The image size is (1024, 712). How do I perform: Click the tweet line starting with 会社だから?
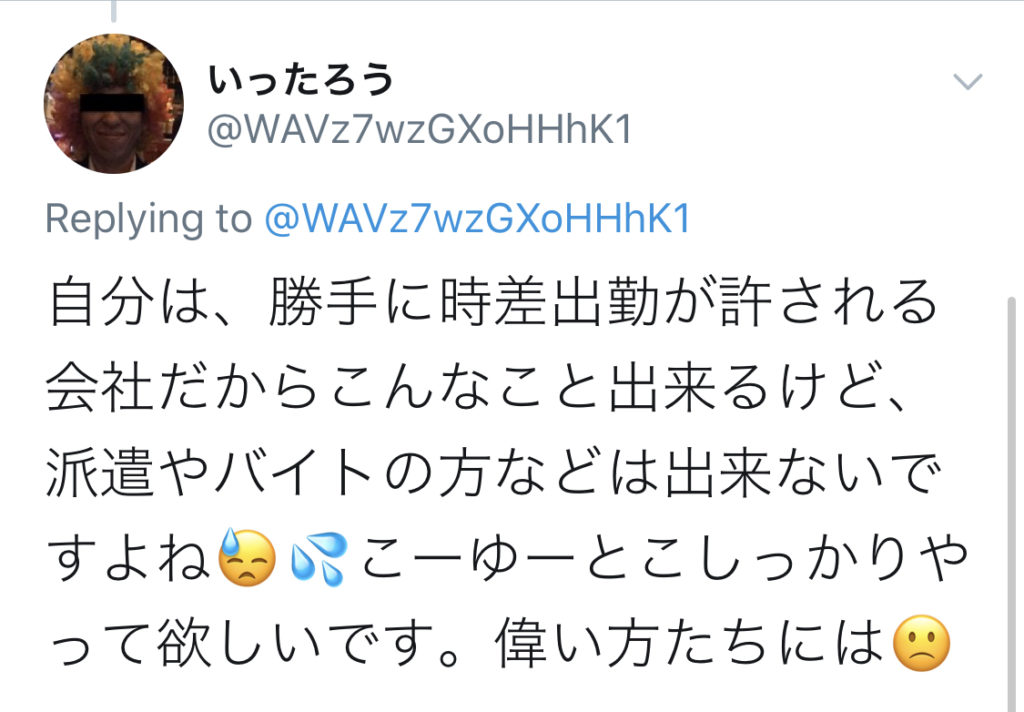(x=477, y=387)
